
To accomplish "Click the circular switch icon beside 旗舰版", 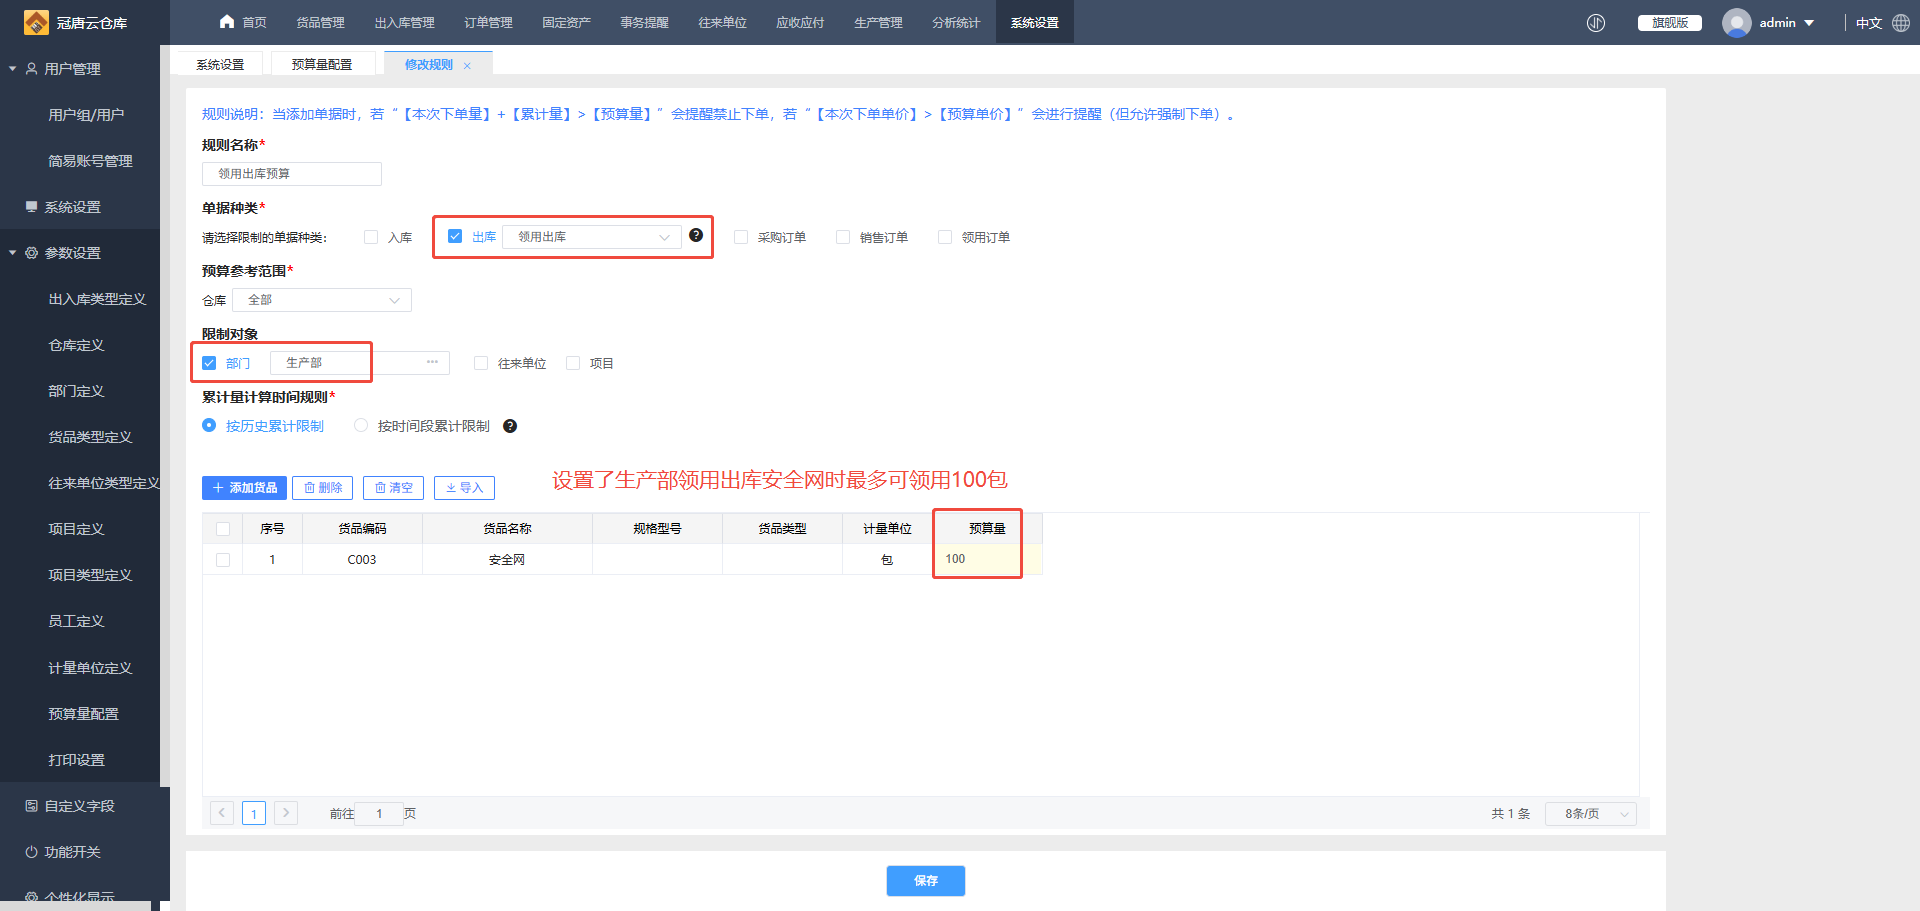I will [1596, 23].
